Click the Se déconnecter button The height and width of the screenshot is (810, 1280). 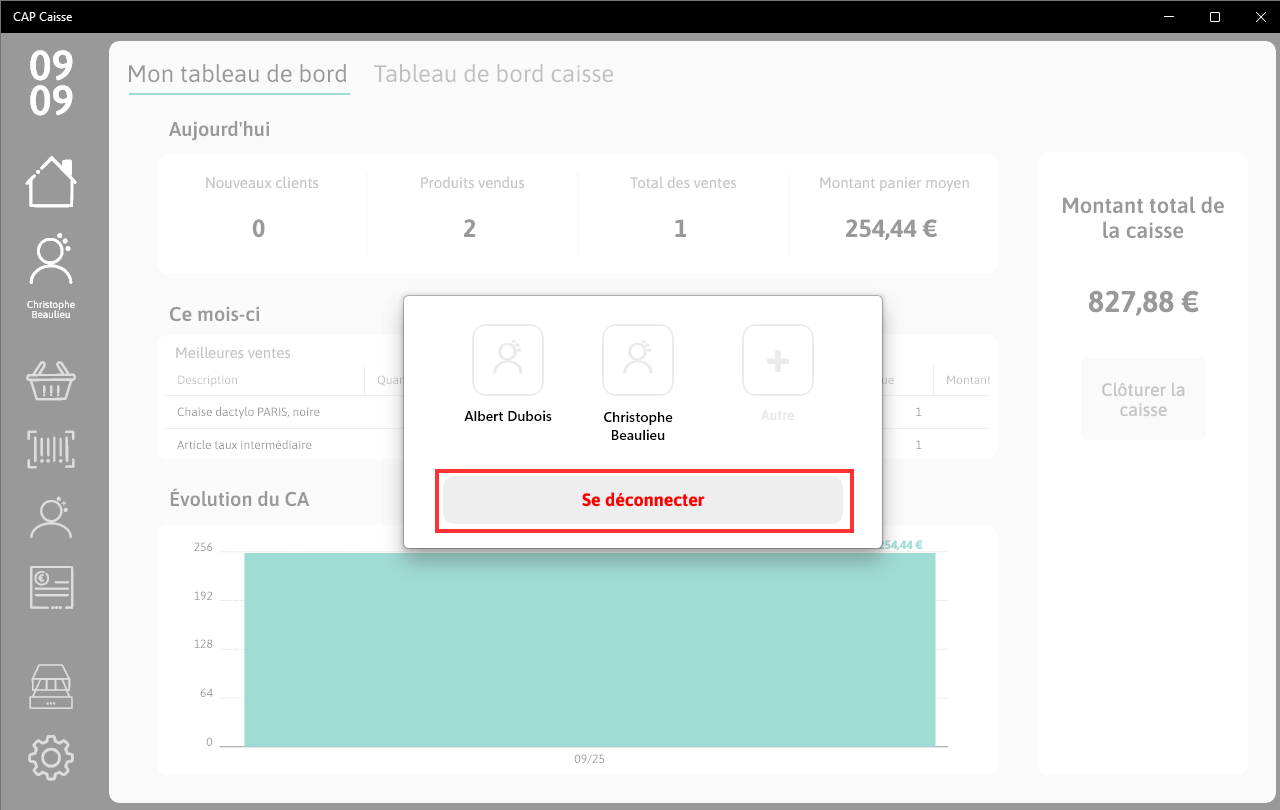(x=643, y=500)
